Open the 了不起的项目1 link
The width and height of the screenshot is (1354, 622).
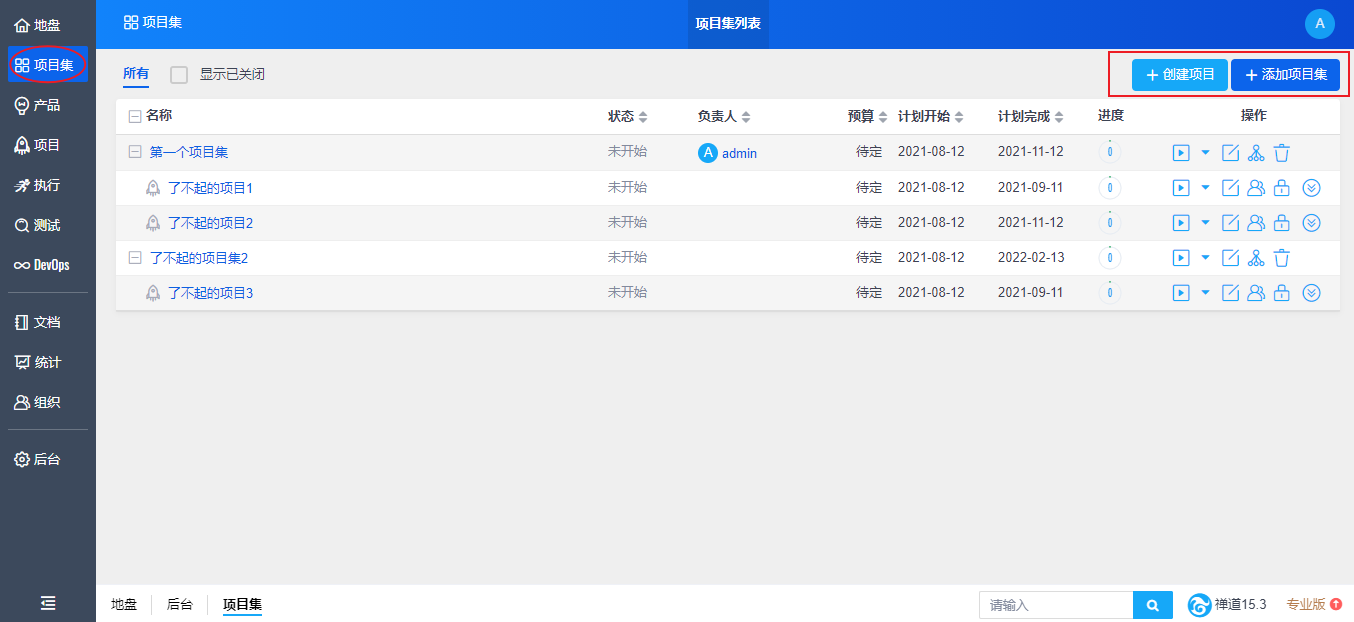pyautogui.click(x=210, y=188)
